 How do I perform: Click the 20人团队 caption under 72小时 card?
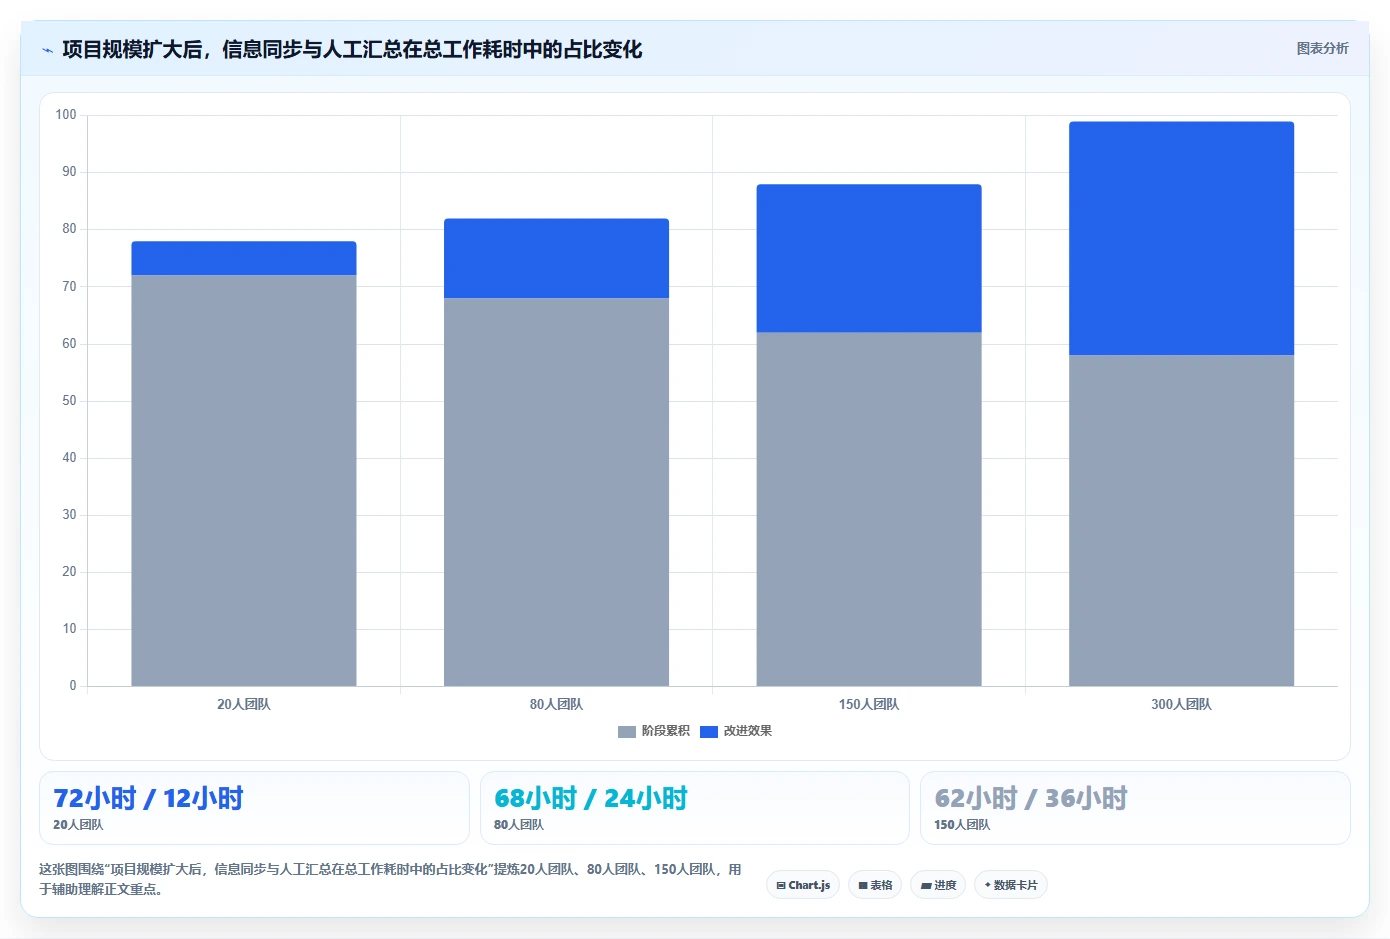tap(78, 825)
